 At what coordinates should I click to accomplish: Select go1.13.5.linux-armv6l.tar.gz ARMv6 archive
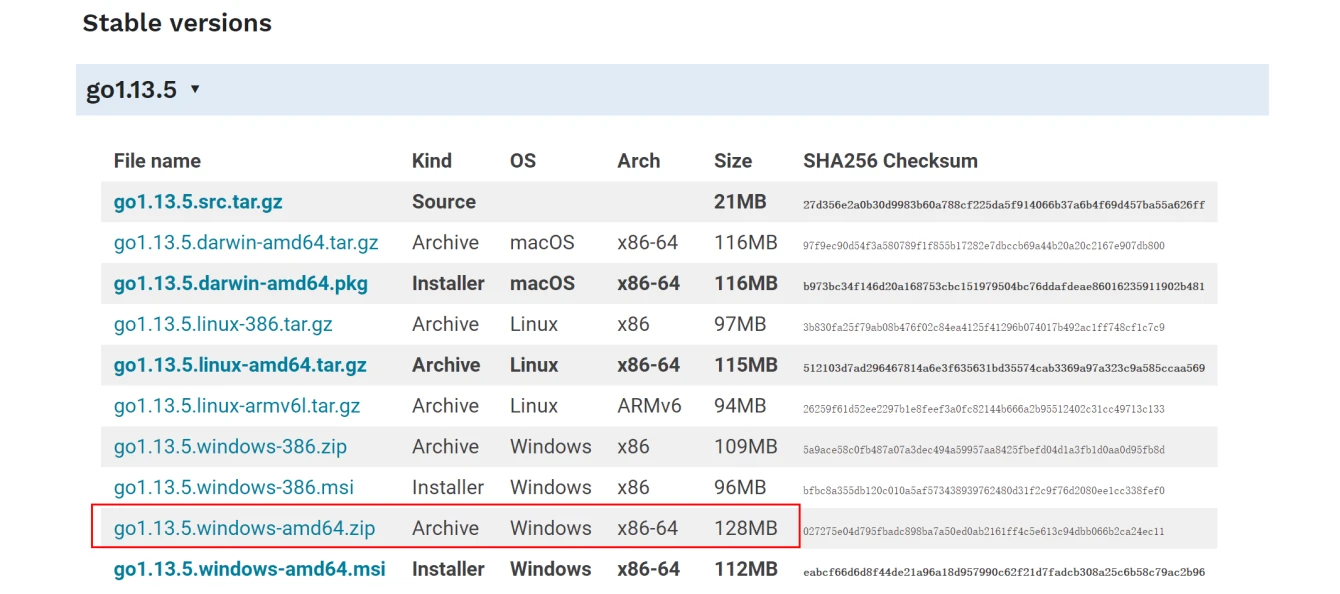click(x=237, y=406)
